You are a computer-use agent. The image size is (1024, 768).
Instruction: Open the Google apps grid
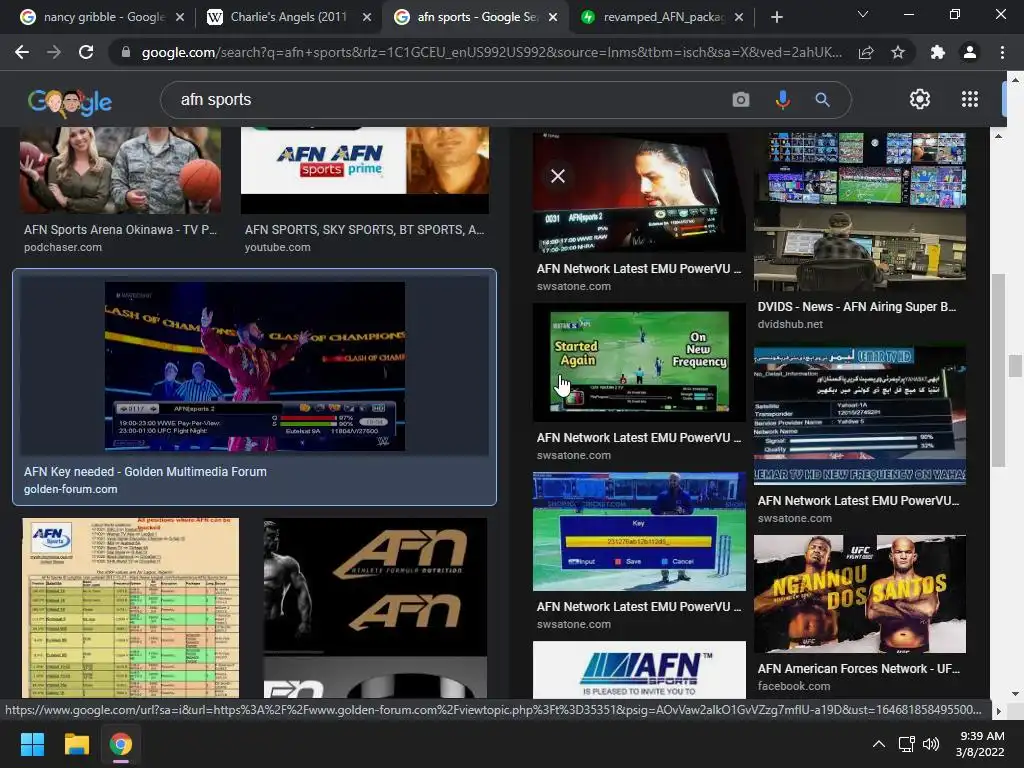tap(970, 99)
